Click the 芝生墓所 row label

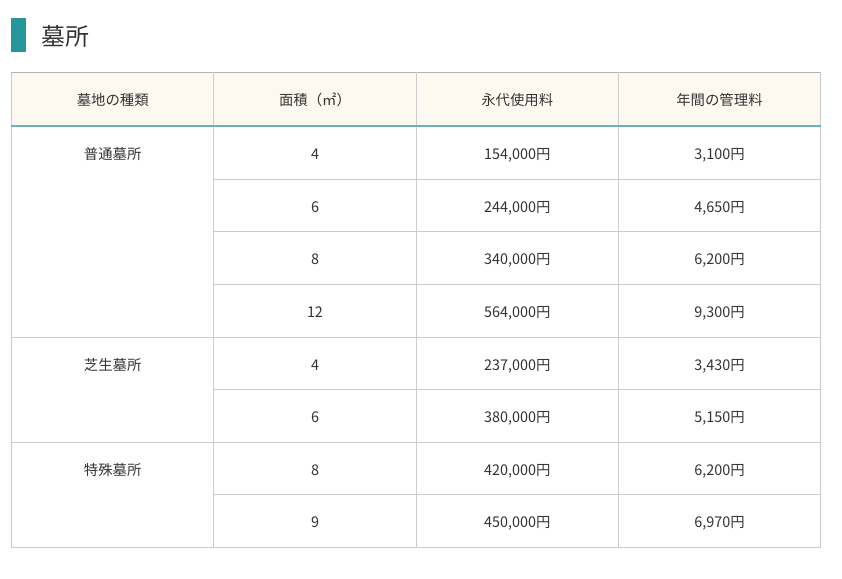click(112, 365)
